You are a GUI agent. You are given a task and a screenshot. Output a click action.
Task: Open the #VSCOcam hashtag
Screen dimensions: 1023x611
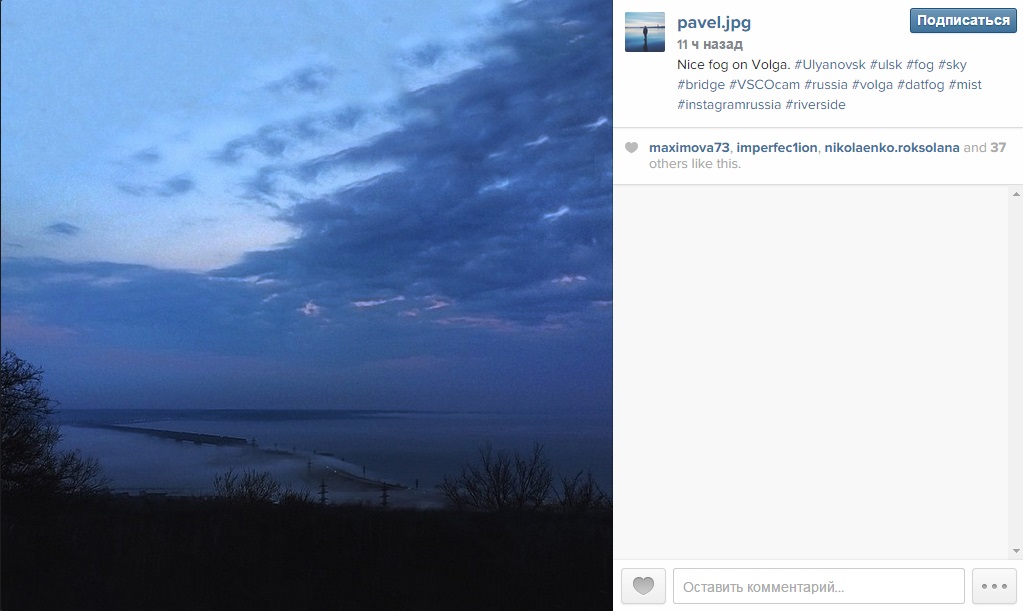(764, 85)
